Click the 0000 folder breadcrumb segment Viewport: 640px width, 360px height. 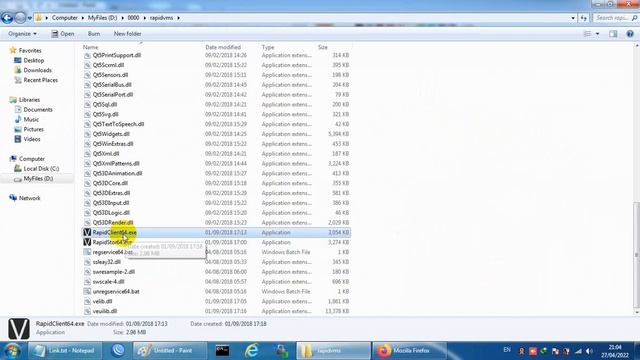(133, 18)
